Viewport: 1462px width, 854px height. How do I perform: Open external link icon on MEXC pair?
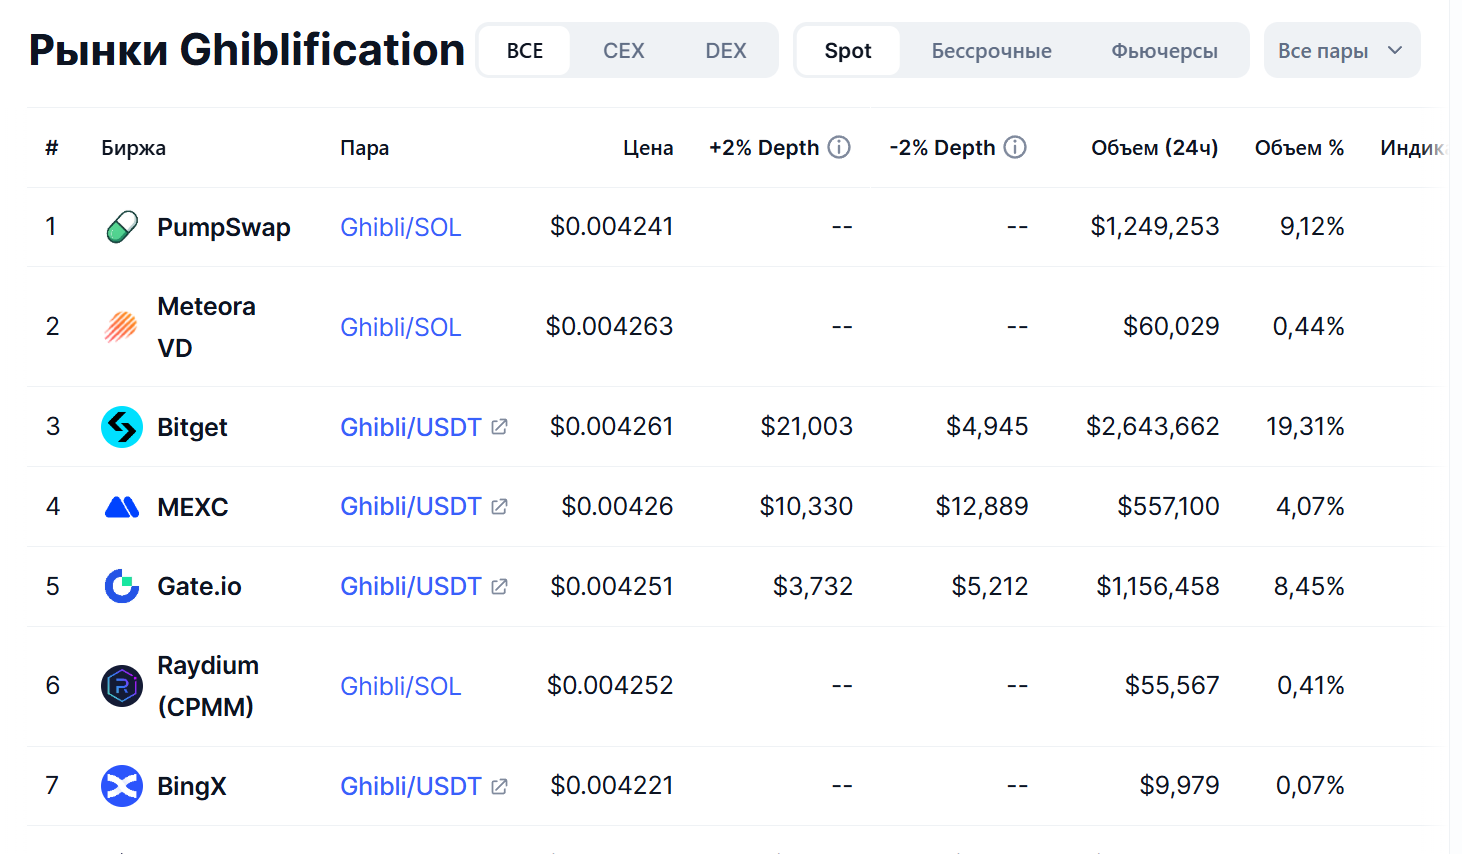[x=500, y=507]
